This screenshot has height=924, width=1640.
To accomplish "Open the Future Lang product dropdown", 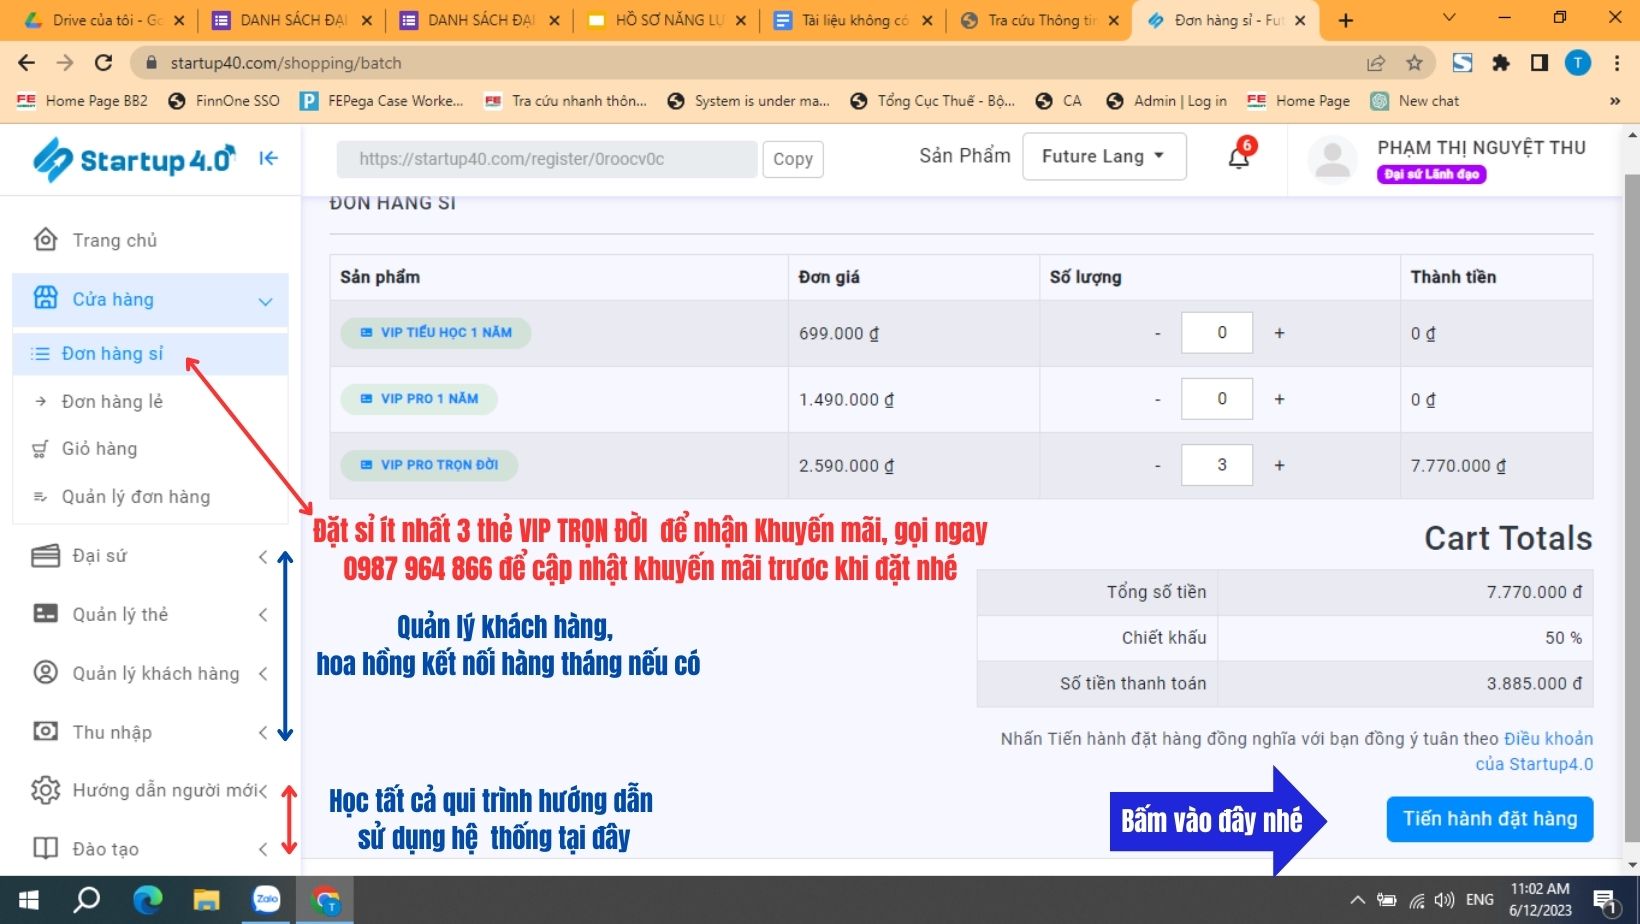I will [x=1103, y=157].
